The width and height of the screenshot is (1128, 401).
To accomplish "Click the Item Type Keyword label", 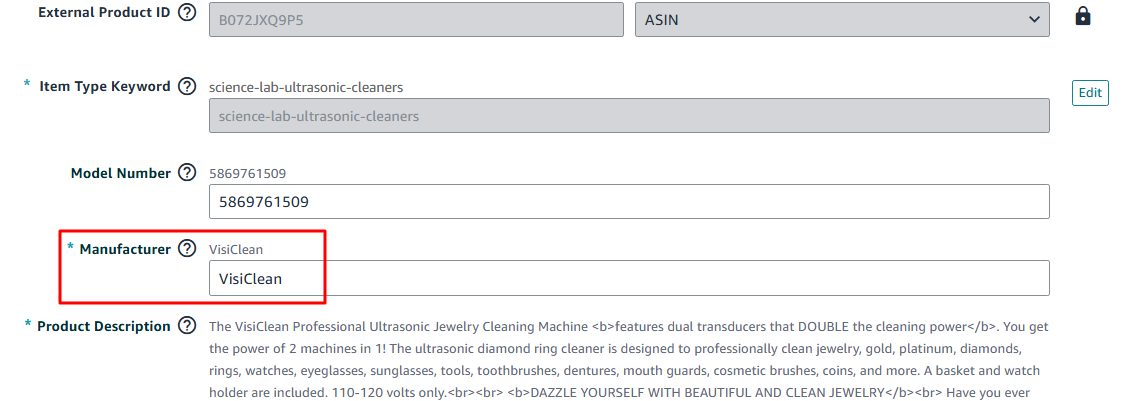I will 104,86.
